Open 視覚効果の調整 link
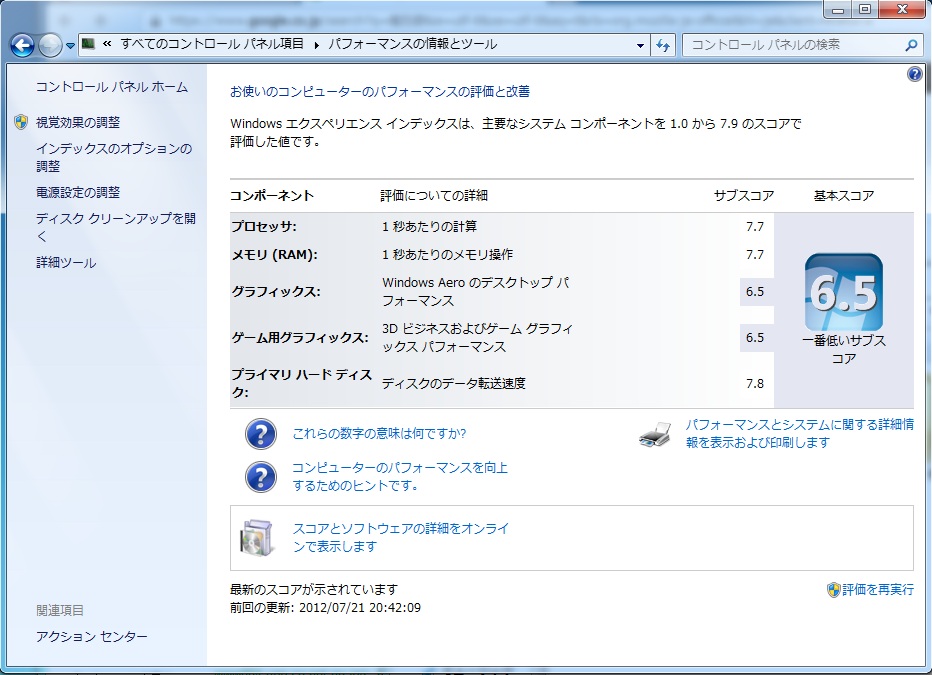 78,122
